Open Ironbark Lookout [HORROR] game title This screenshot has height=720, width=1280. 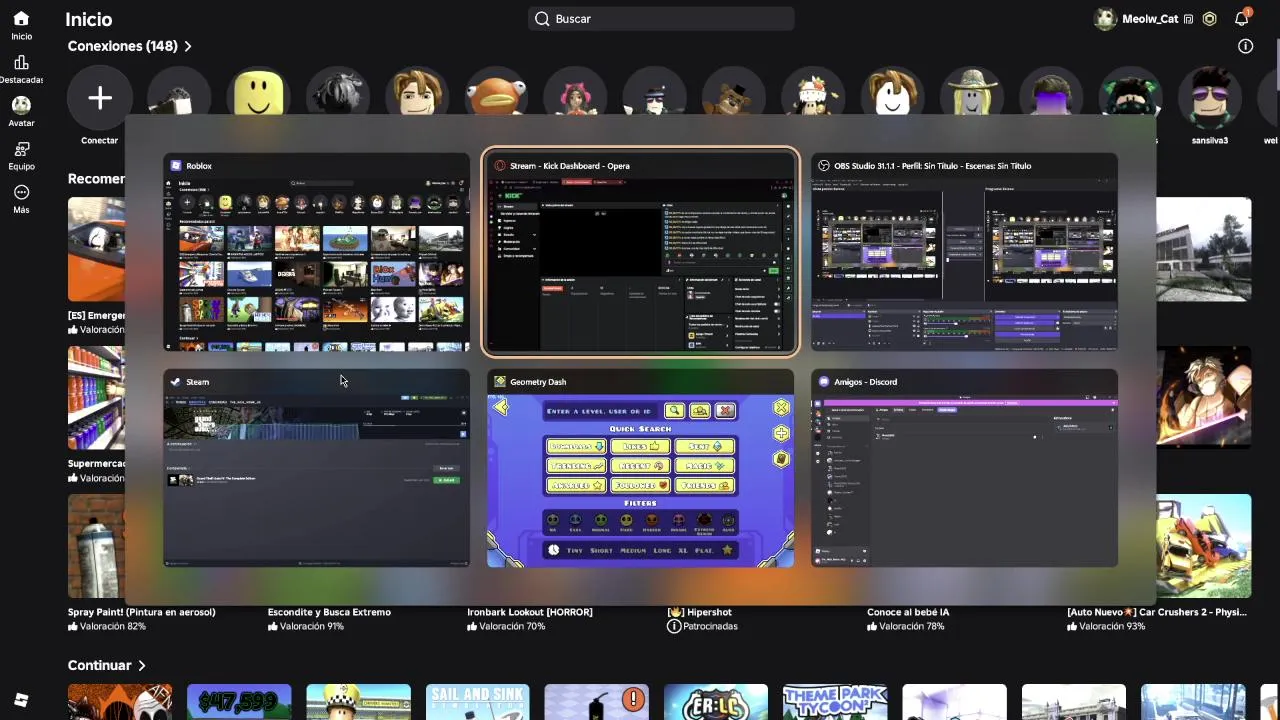(530, 612)
